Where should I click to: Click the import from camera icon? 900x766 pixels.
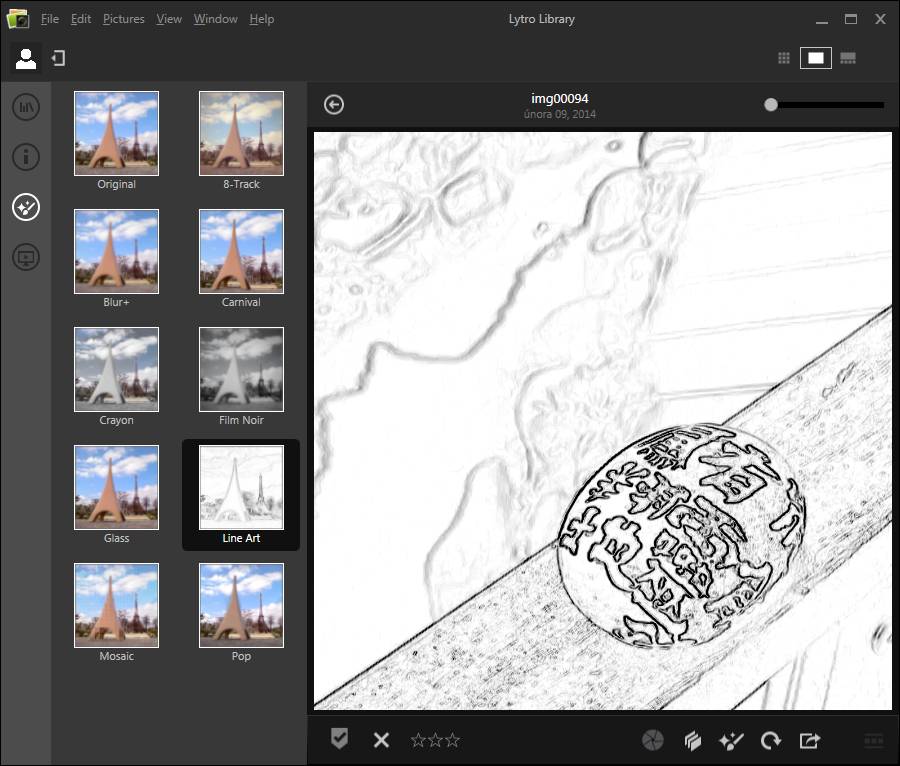pyautogui.click(x=58, y=59)
